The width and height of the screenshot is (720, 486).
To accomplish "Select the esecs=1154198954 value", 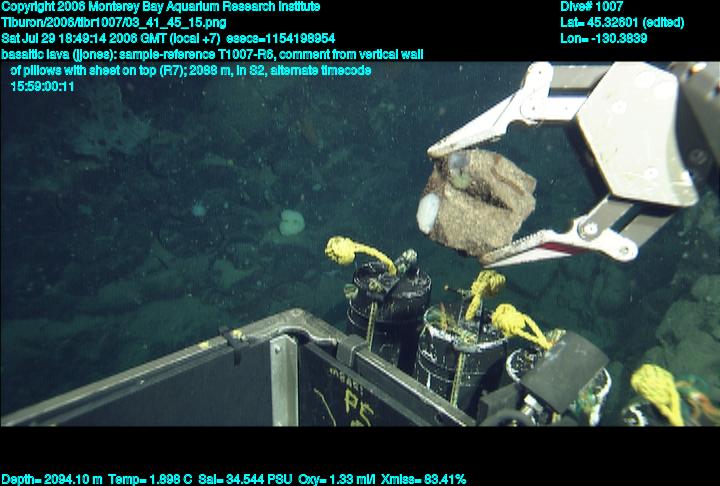I will 281,38.
